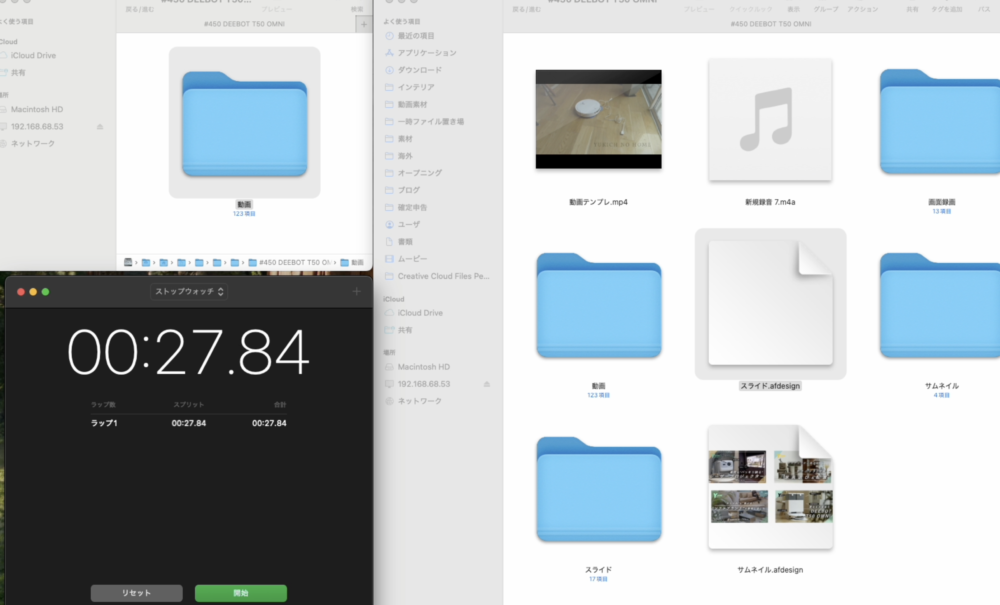Select the 画面録画 folder icon
The height and width of the screenshot is (605, 1000).
[x=941, y=120]
